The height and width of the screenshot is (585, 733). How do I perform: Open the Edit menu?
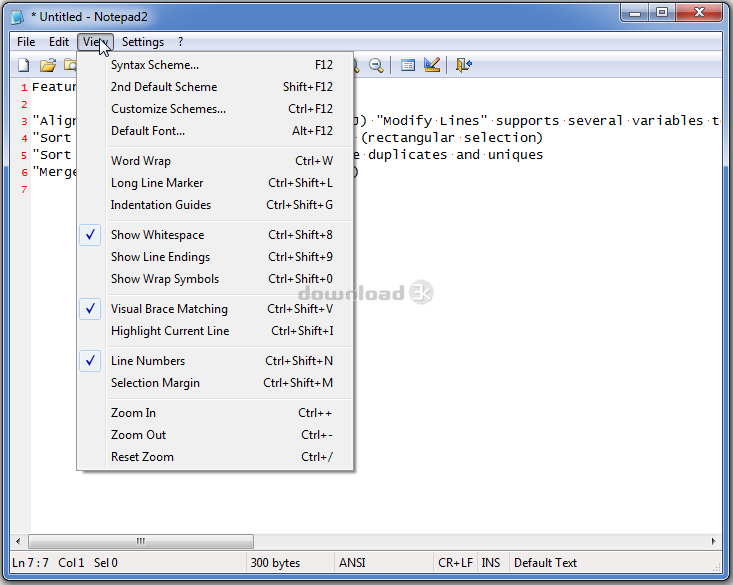[x=59, y=42]
